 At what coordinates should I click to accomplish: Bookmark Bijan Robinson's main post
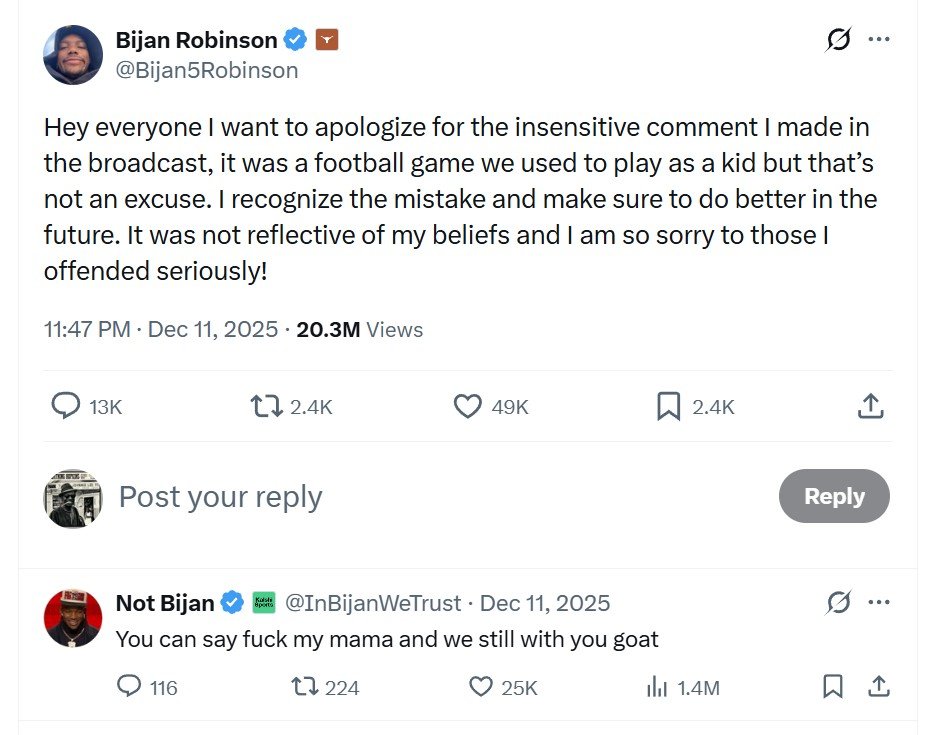click(668, 406)
